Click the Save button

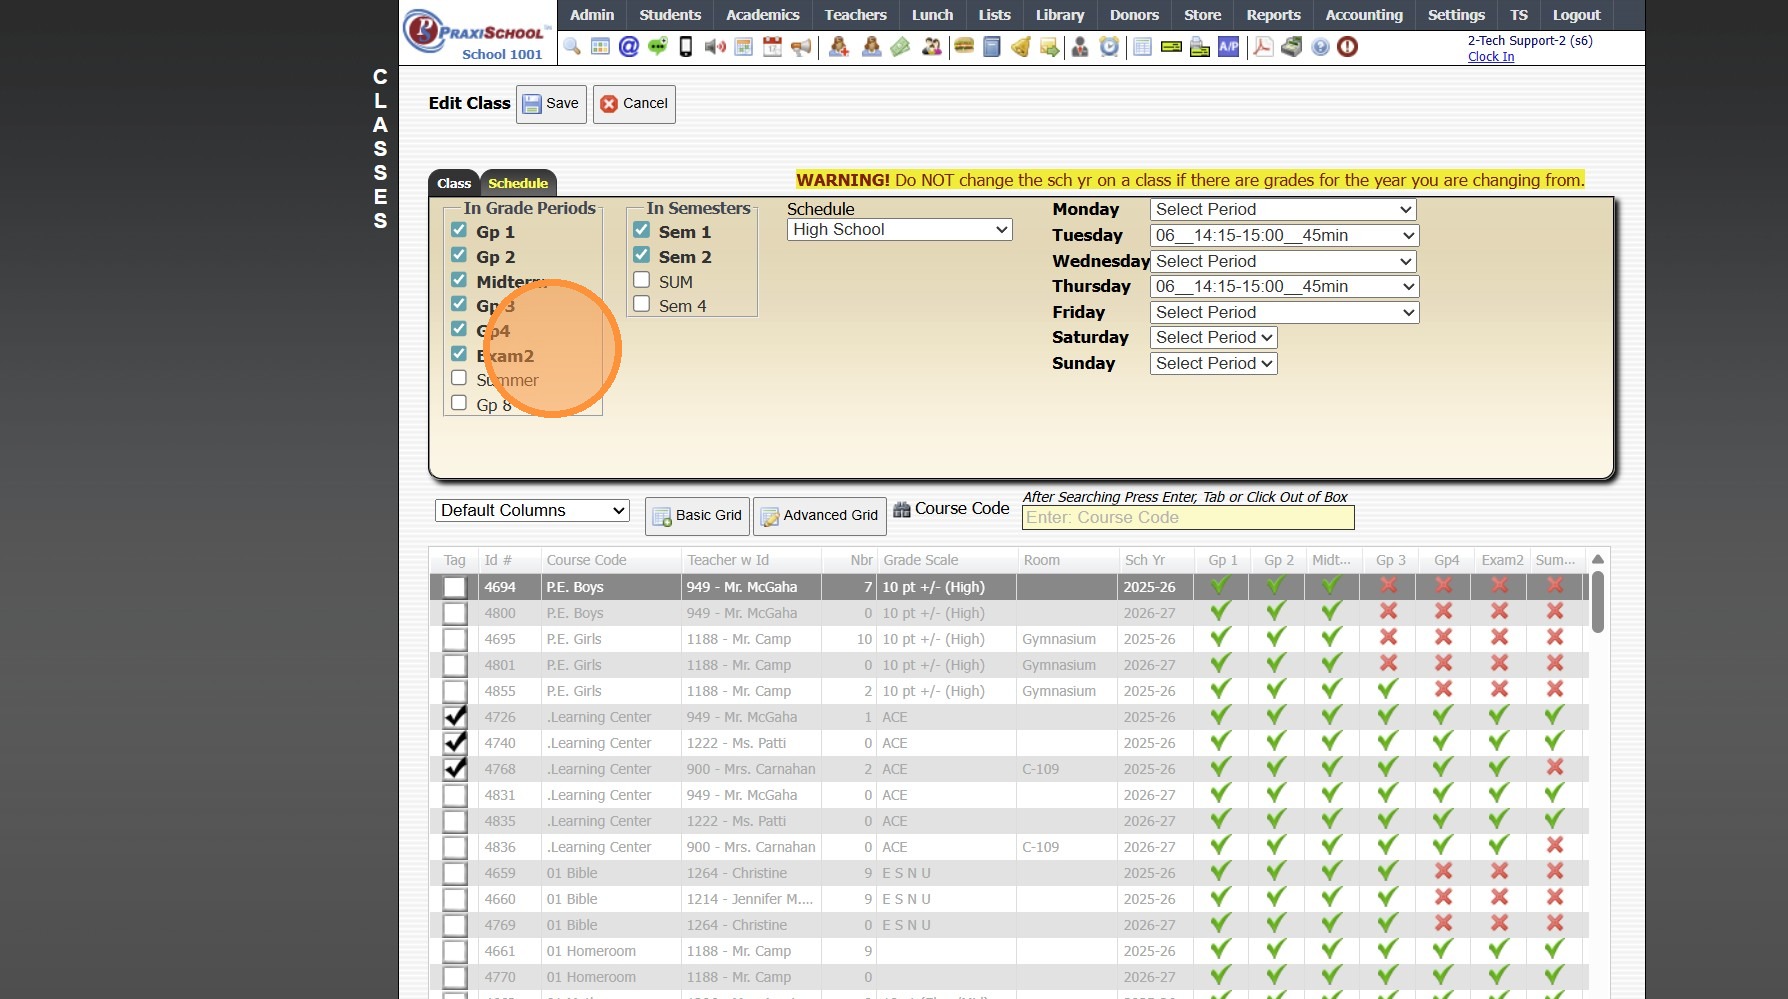coord(551,104)
